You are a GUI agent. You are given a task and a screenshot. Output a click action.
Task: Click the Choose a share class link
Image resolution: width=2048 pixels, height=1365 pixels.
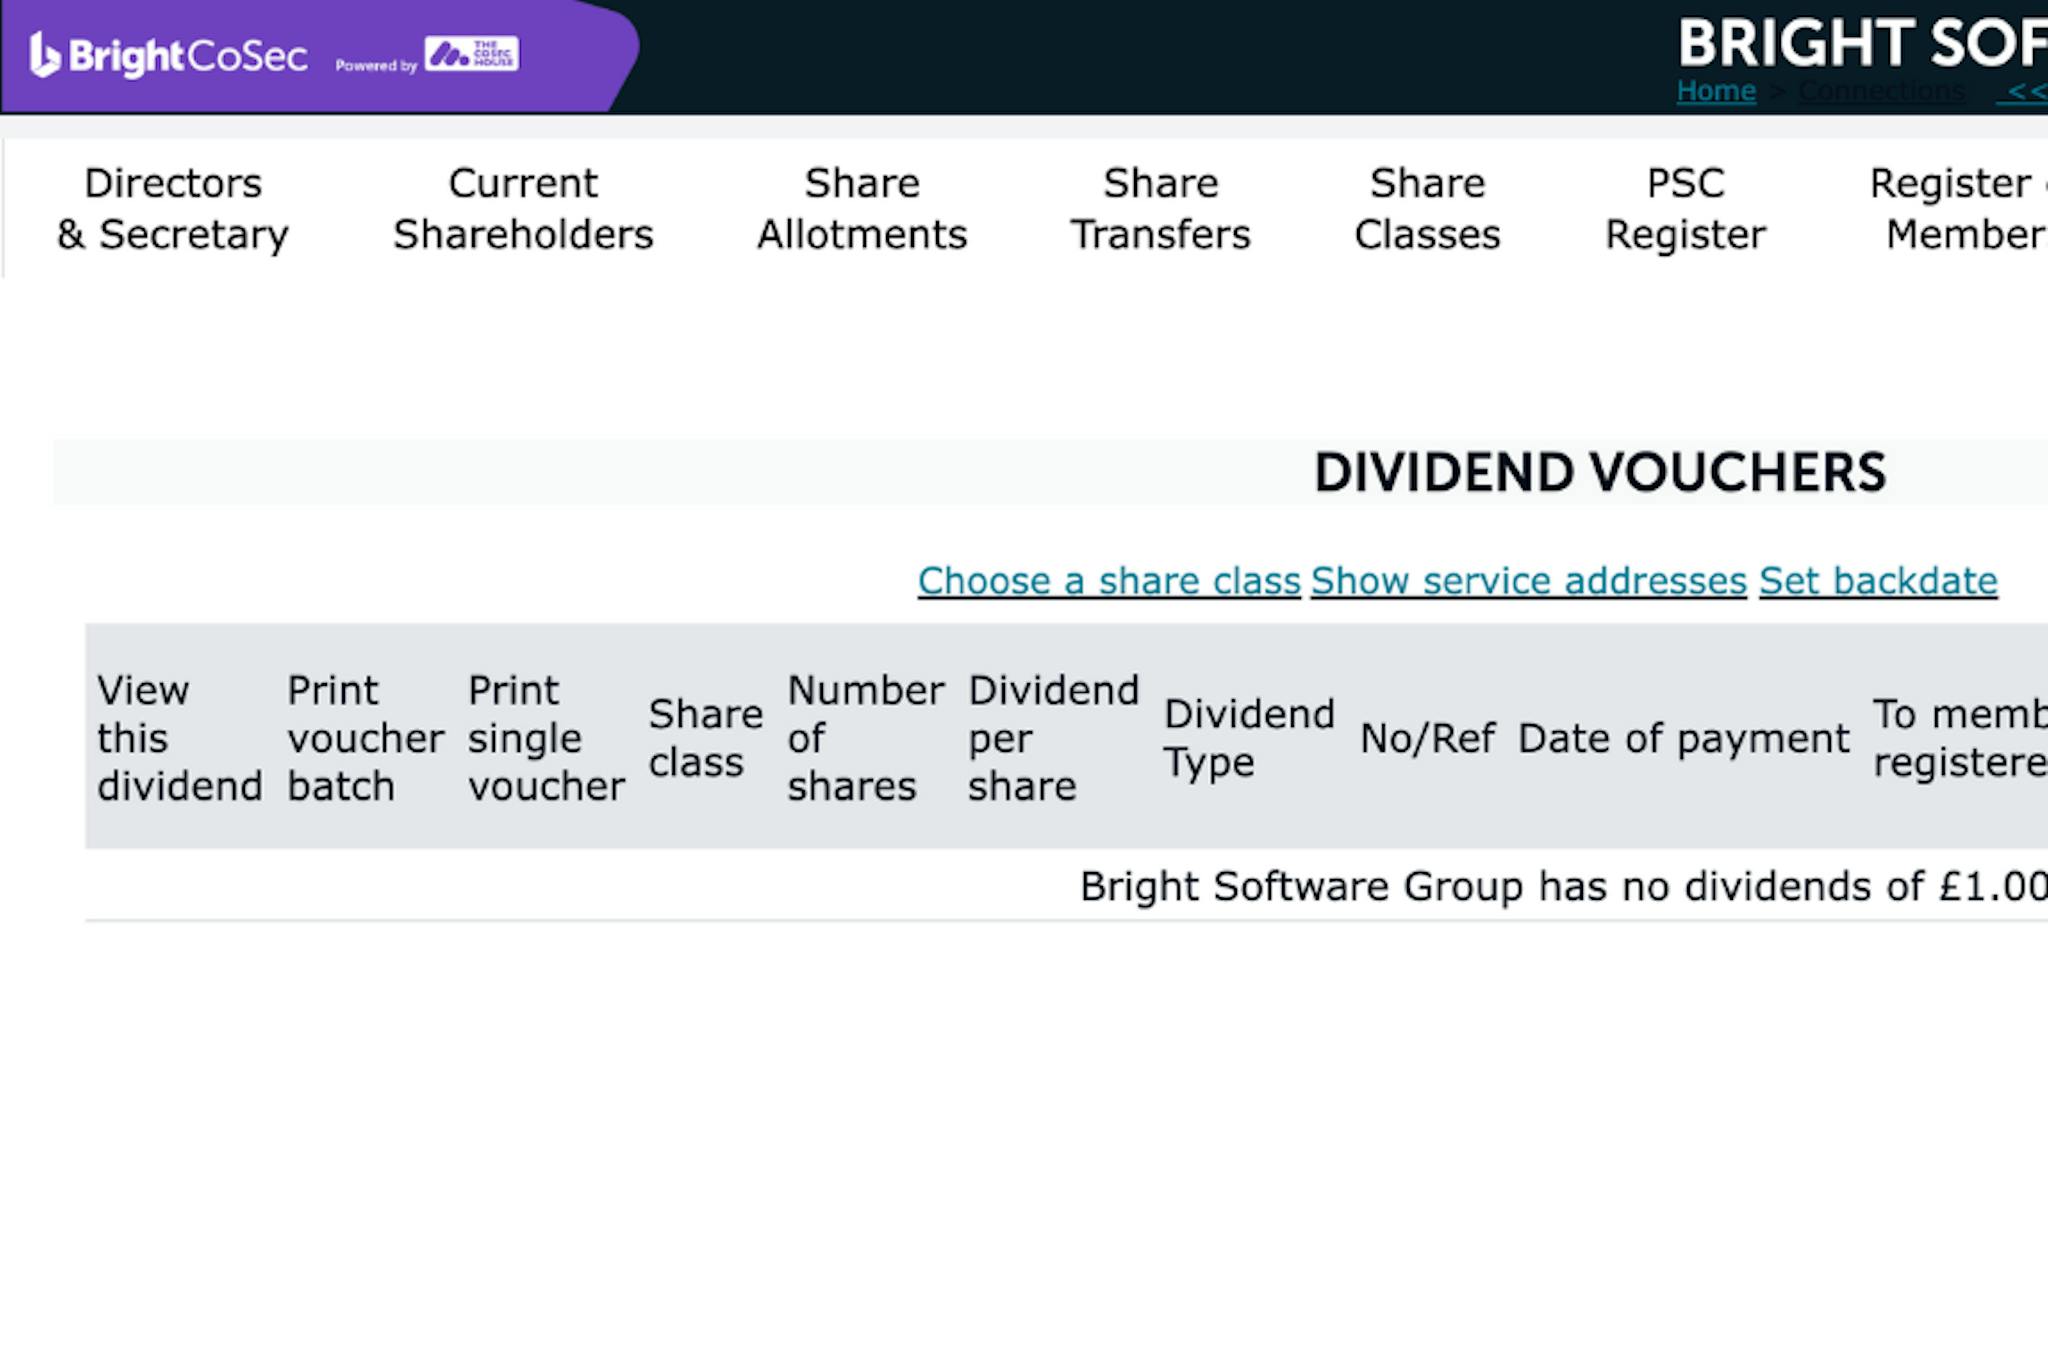(1106, 581)
